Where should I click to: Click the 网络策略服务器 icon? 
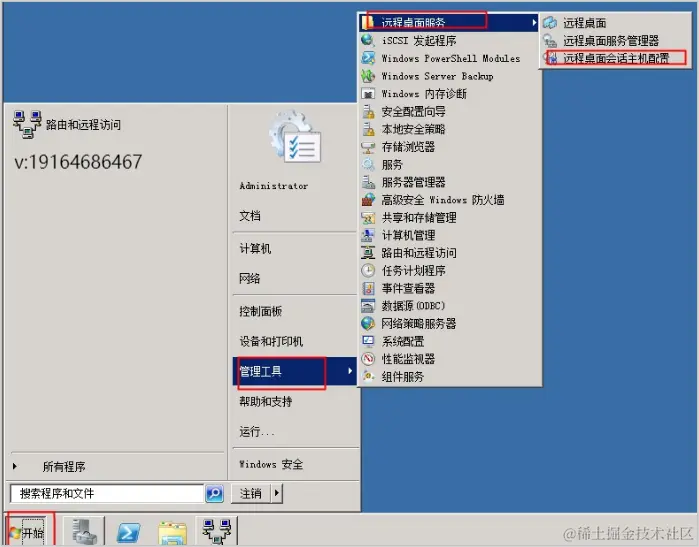[x=368, y=324]
